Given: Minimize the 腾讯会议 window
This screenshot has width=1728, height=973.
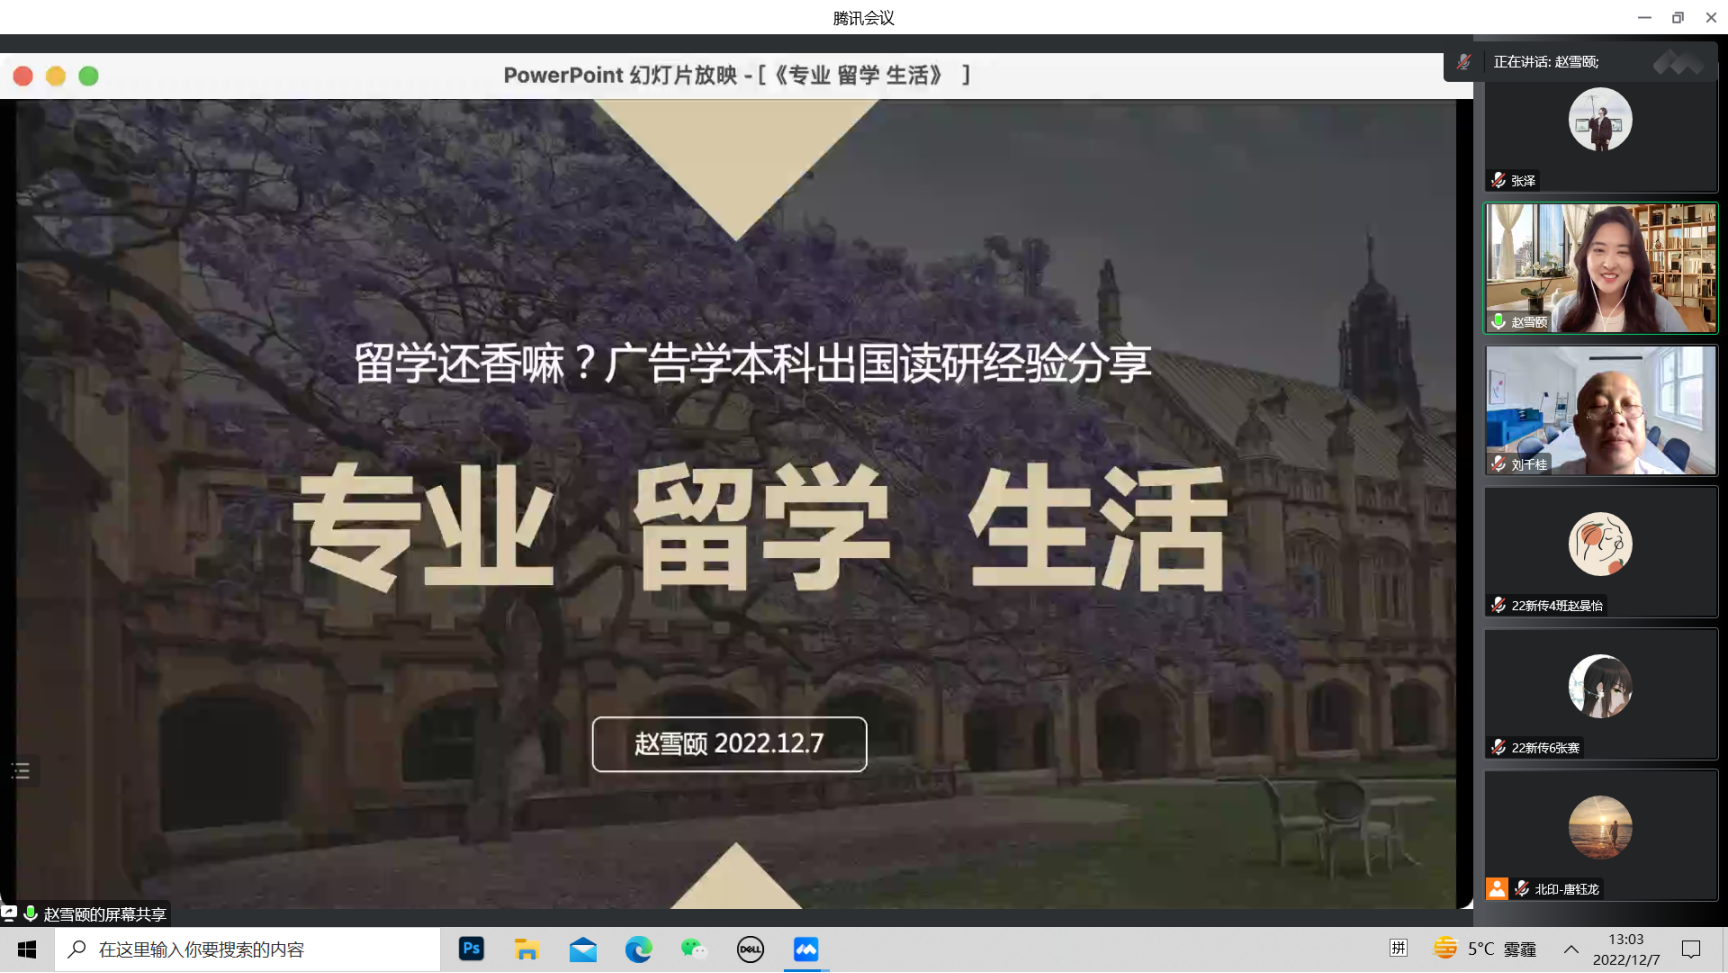Looking at the screenshot, I should pyautogui.click(x=1644, y=17).
